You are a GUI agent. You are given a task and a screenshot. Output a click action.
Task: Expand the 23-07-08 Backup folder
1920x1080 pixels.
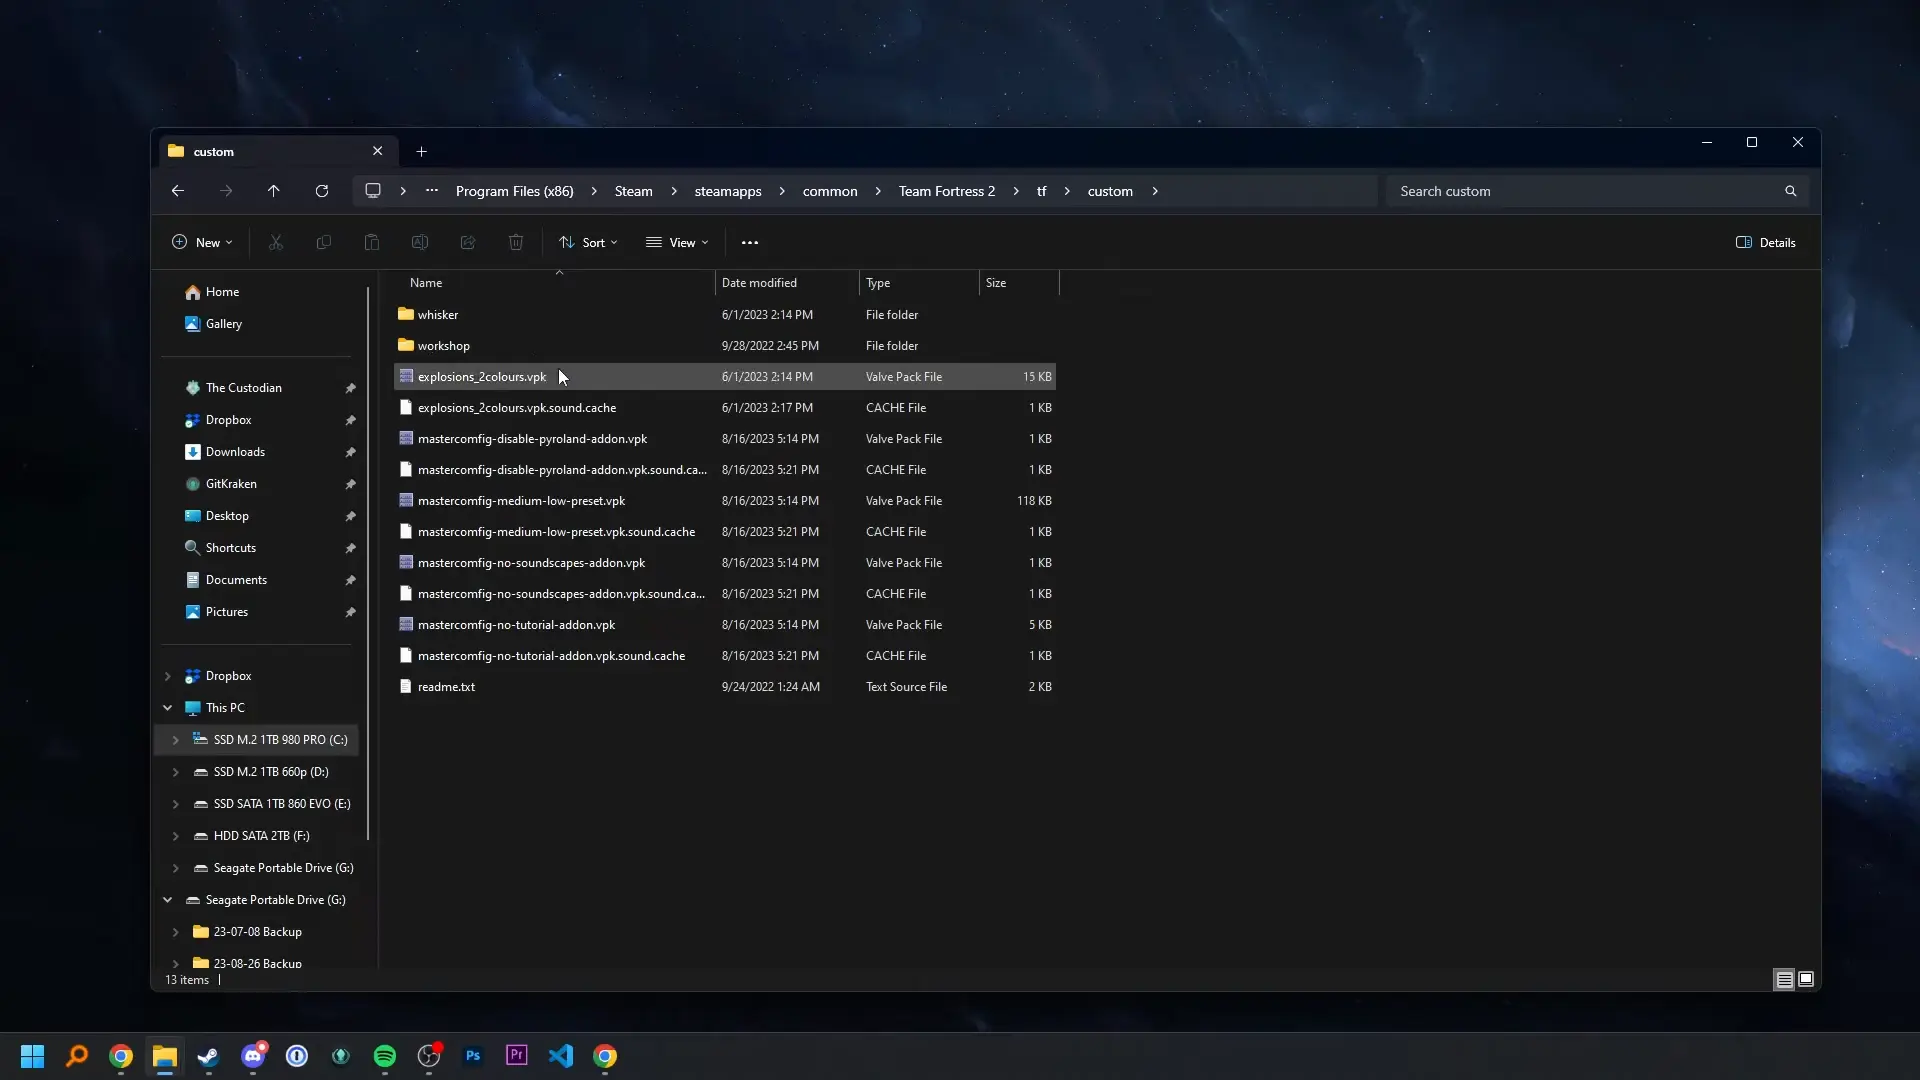[x=176, y=932]
